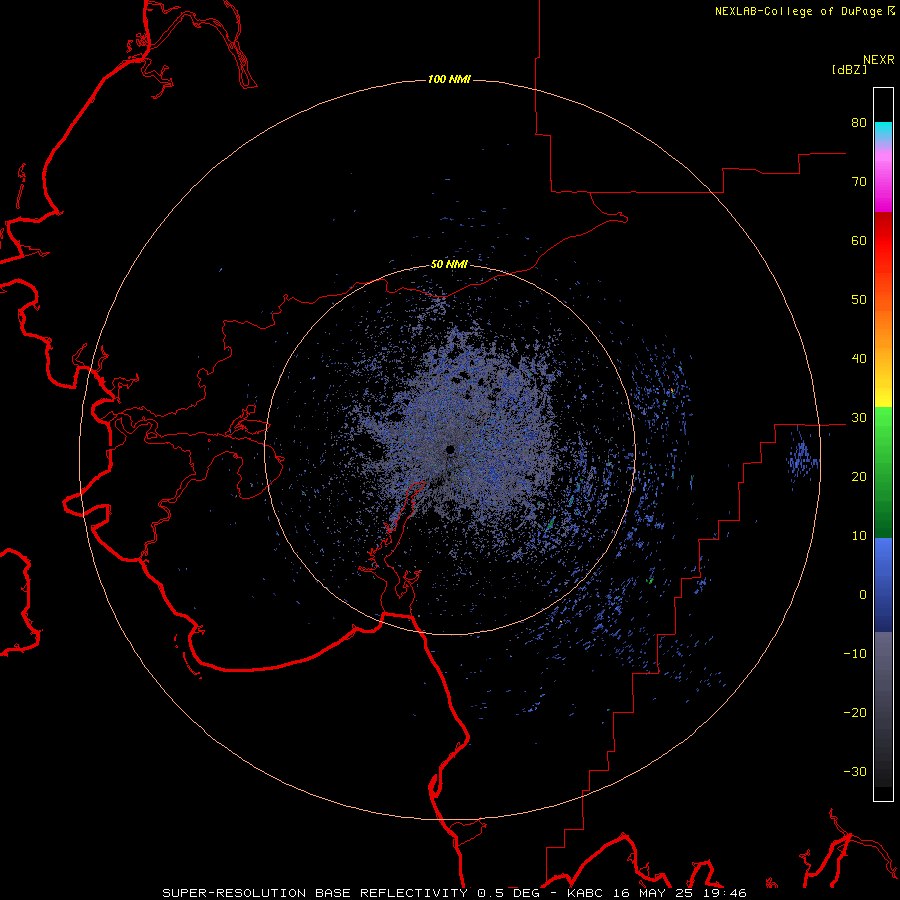The width and height of the screenshot is (900, 900).
Task: Click the 30 dBZ scale value
Action: pyautogui.click(x=859, y=418)
